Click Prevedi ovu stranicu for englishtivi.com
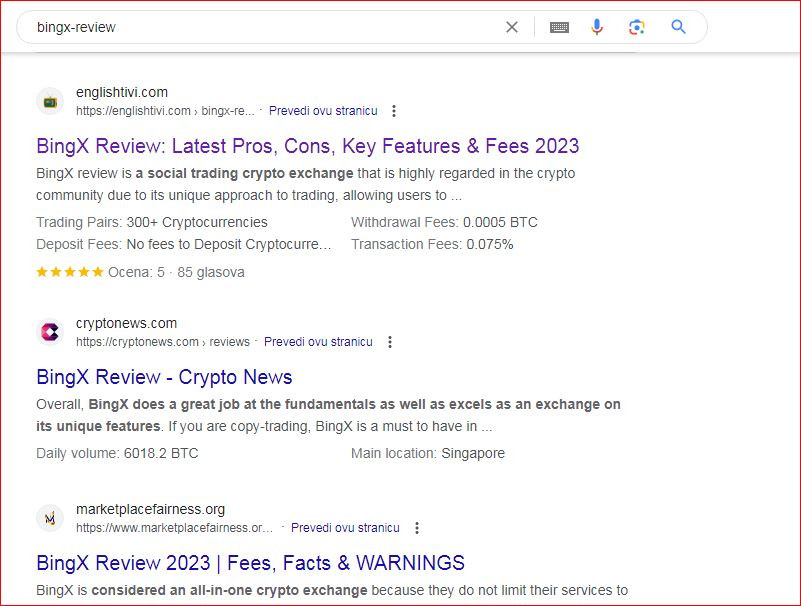801x606 pixels. tap(323, 111)
